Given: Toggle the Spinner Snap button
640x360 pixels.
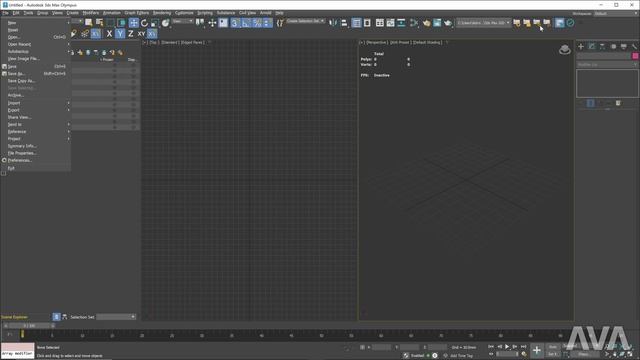Looking at the screenshot, I should (x=267, y=23).
